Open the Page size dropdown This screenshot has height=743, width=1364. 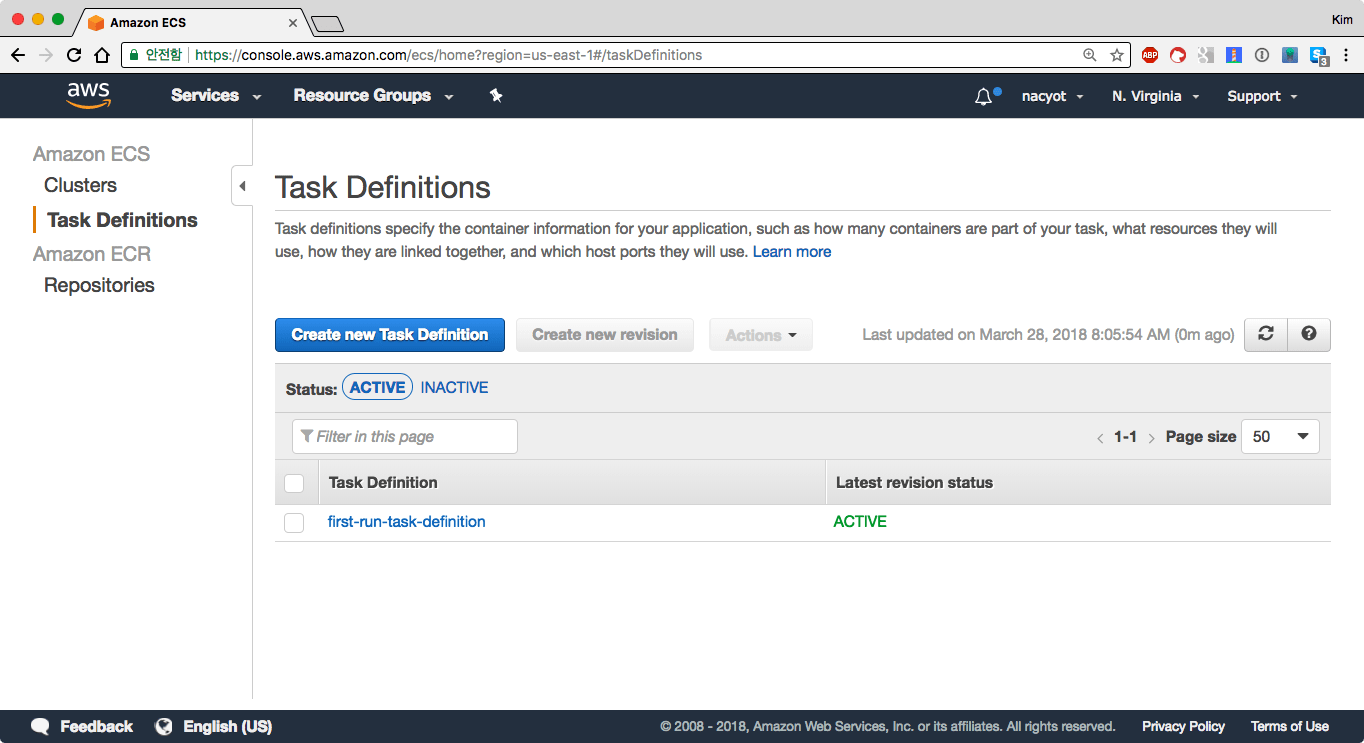coord(1280,437)
